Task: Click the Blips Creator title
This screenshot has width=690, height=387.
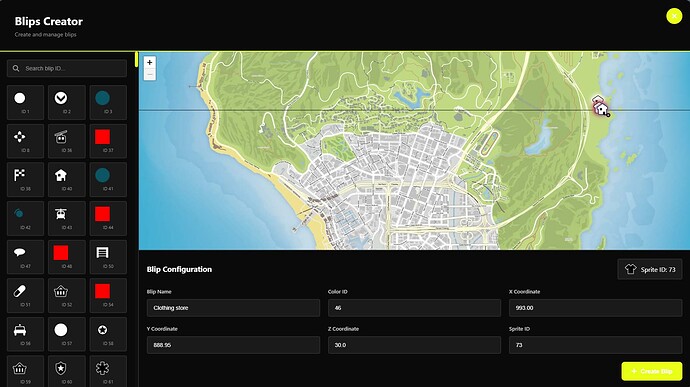Action: (48, 21)
